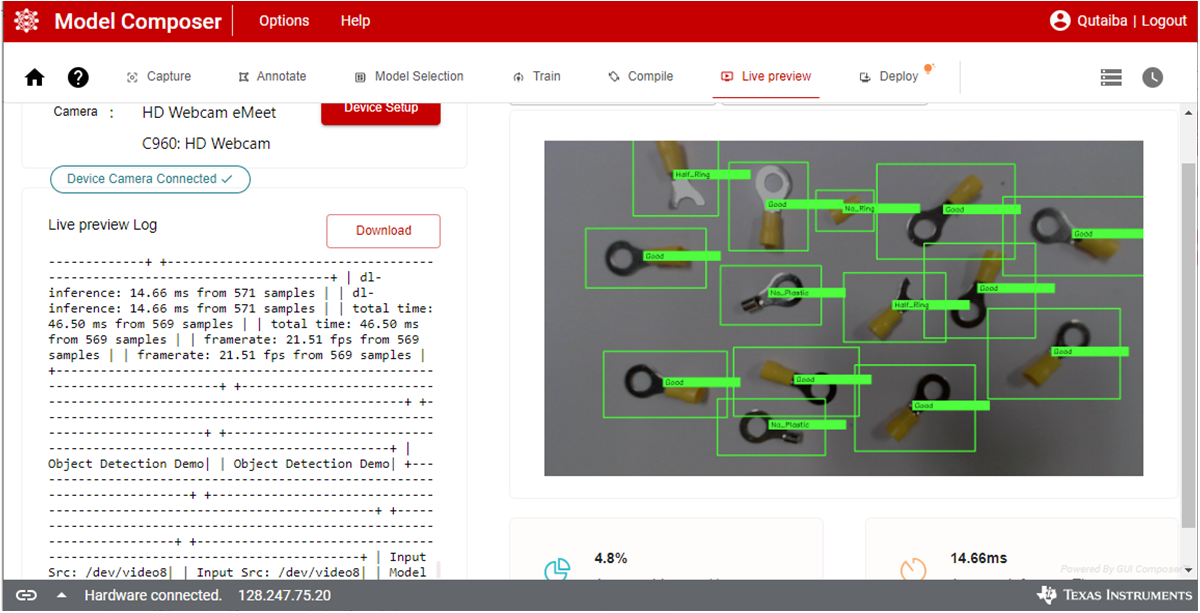The image size is (1200, 613).
Task: Open the help question mark icon
Action: (78, 78)
